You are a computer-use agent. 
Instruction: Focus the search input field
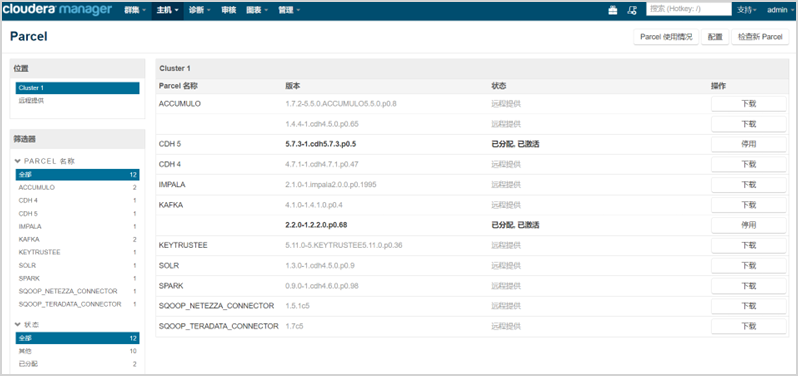pos(689,9)
